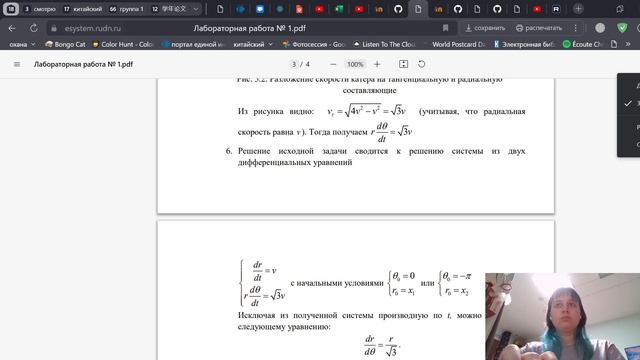The image size is (640, 360).
Task: Bookmark this page using ribbon icon
Action: point(445,28)
